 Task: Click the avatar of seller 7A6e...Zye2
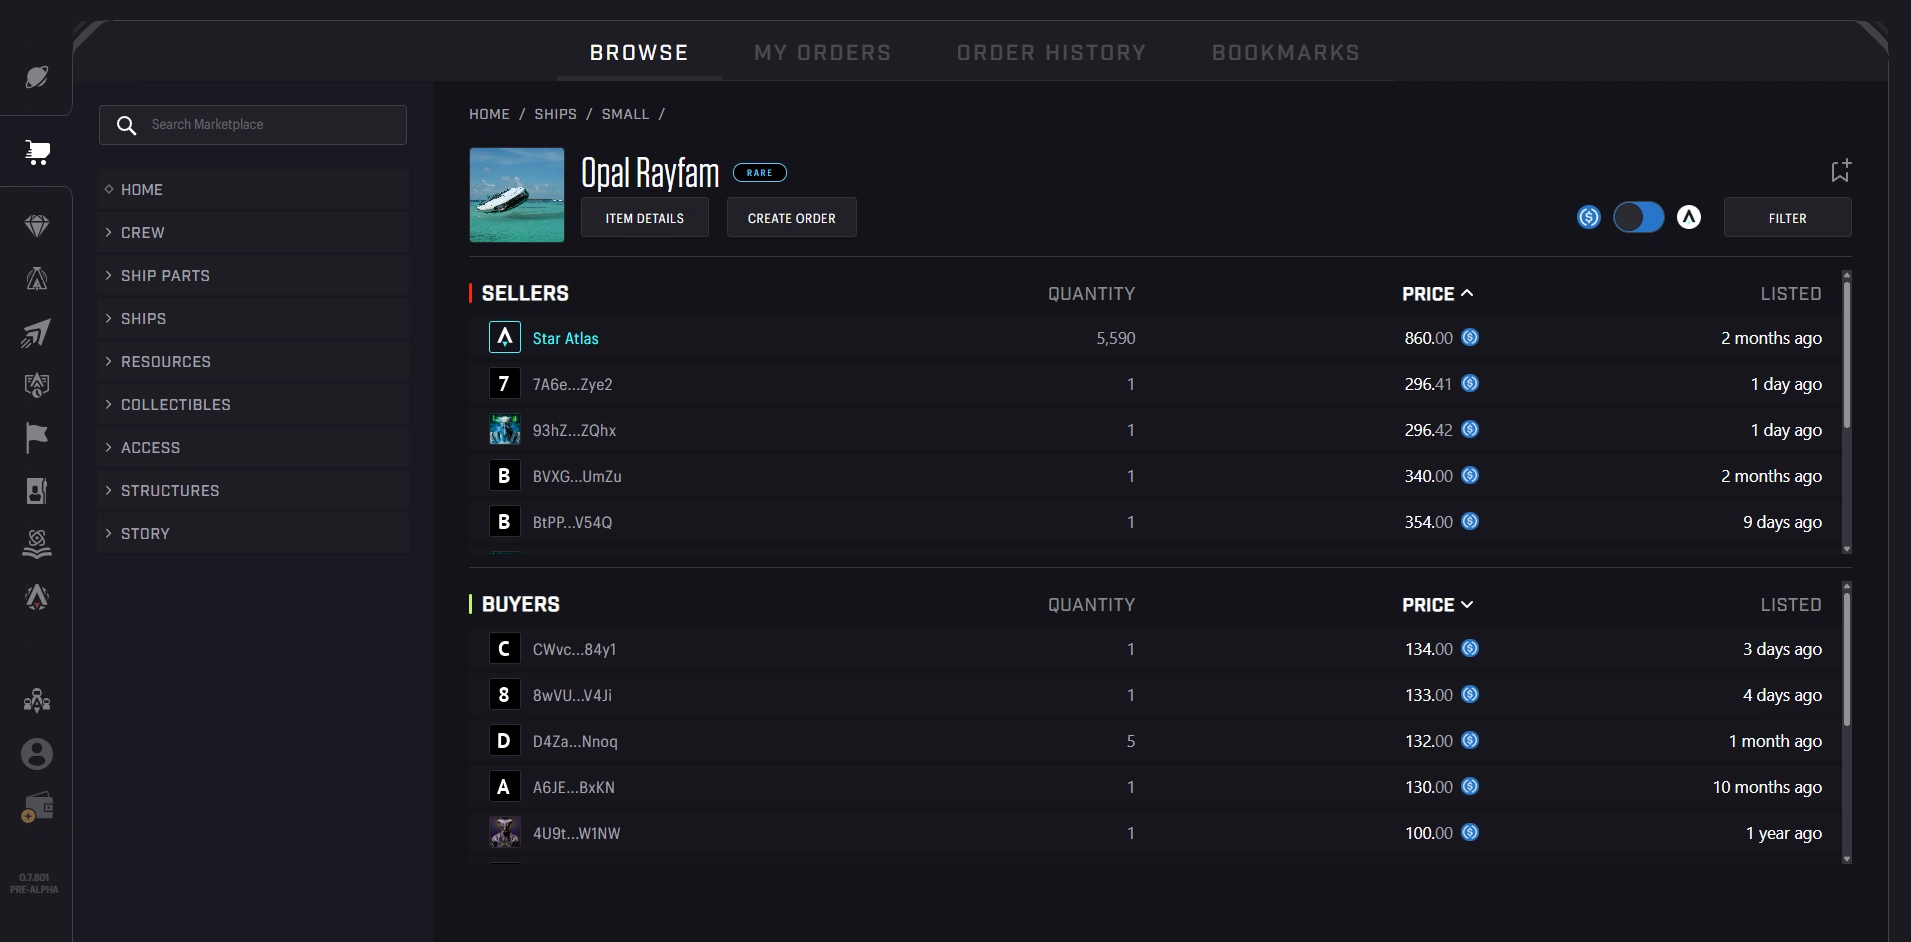pos(504,384)
